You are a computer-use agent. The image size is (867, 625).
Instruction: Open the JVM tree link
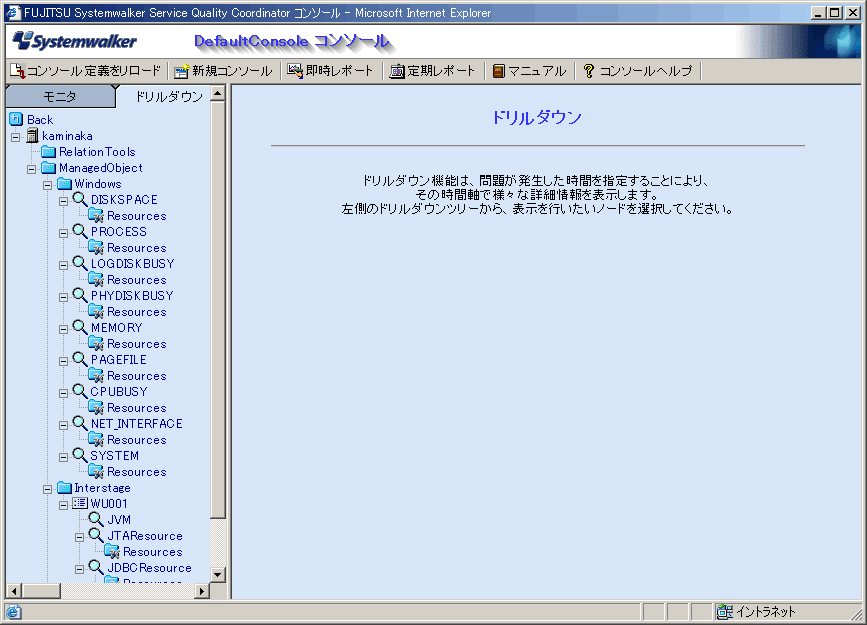pos(119,520)
